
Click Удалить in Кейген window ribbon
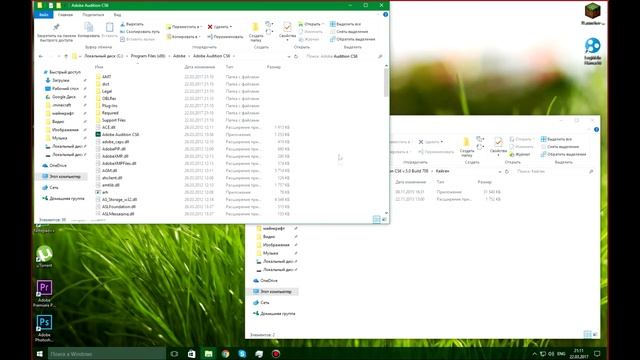click(x=431, y=142)
